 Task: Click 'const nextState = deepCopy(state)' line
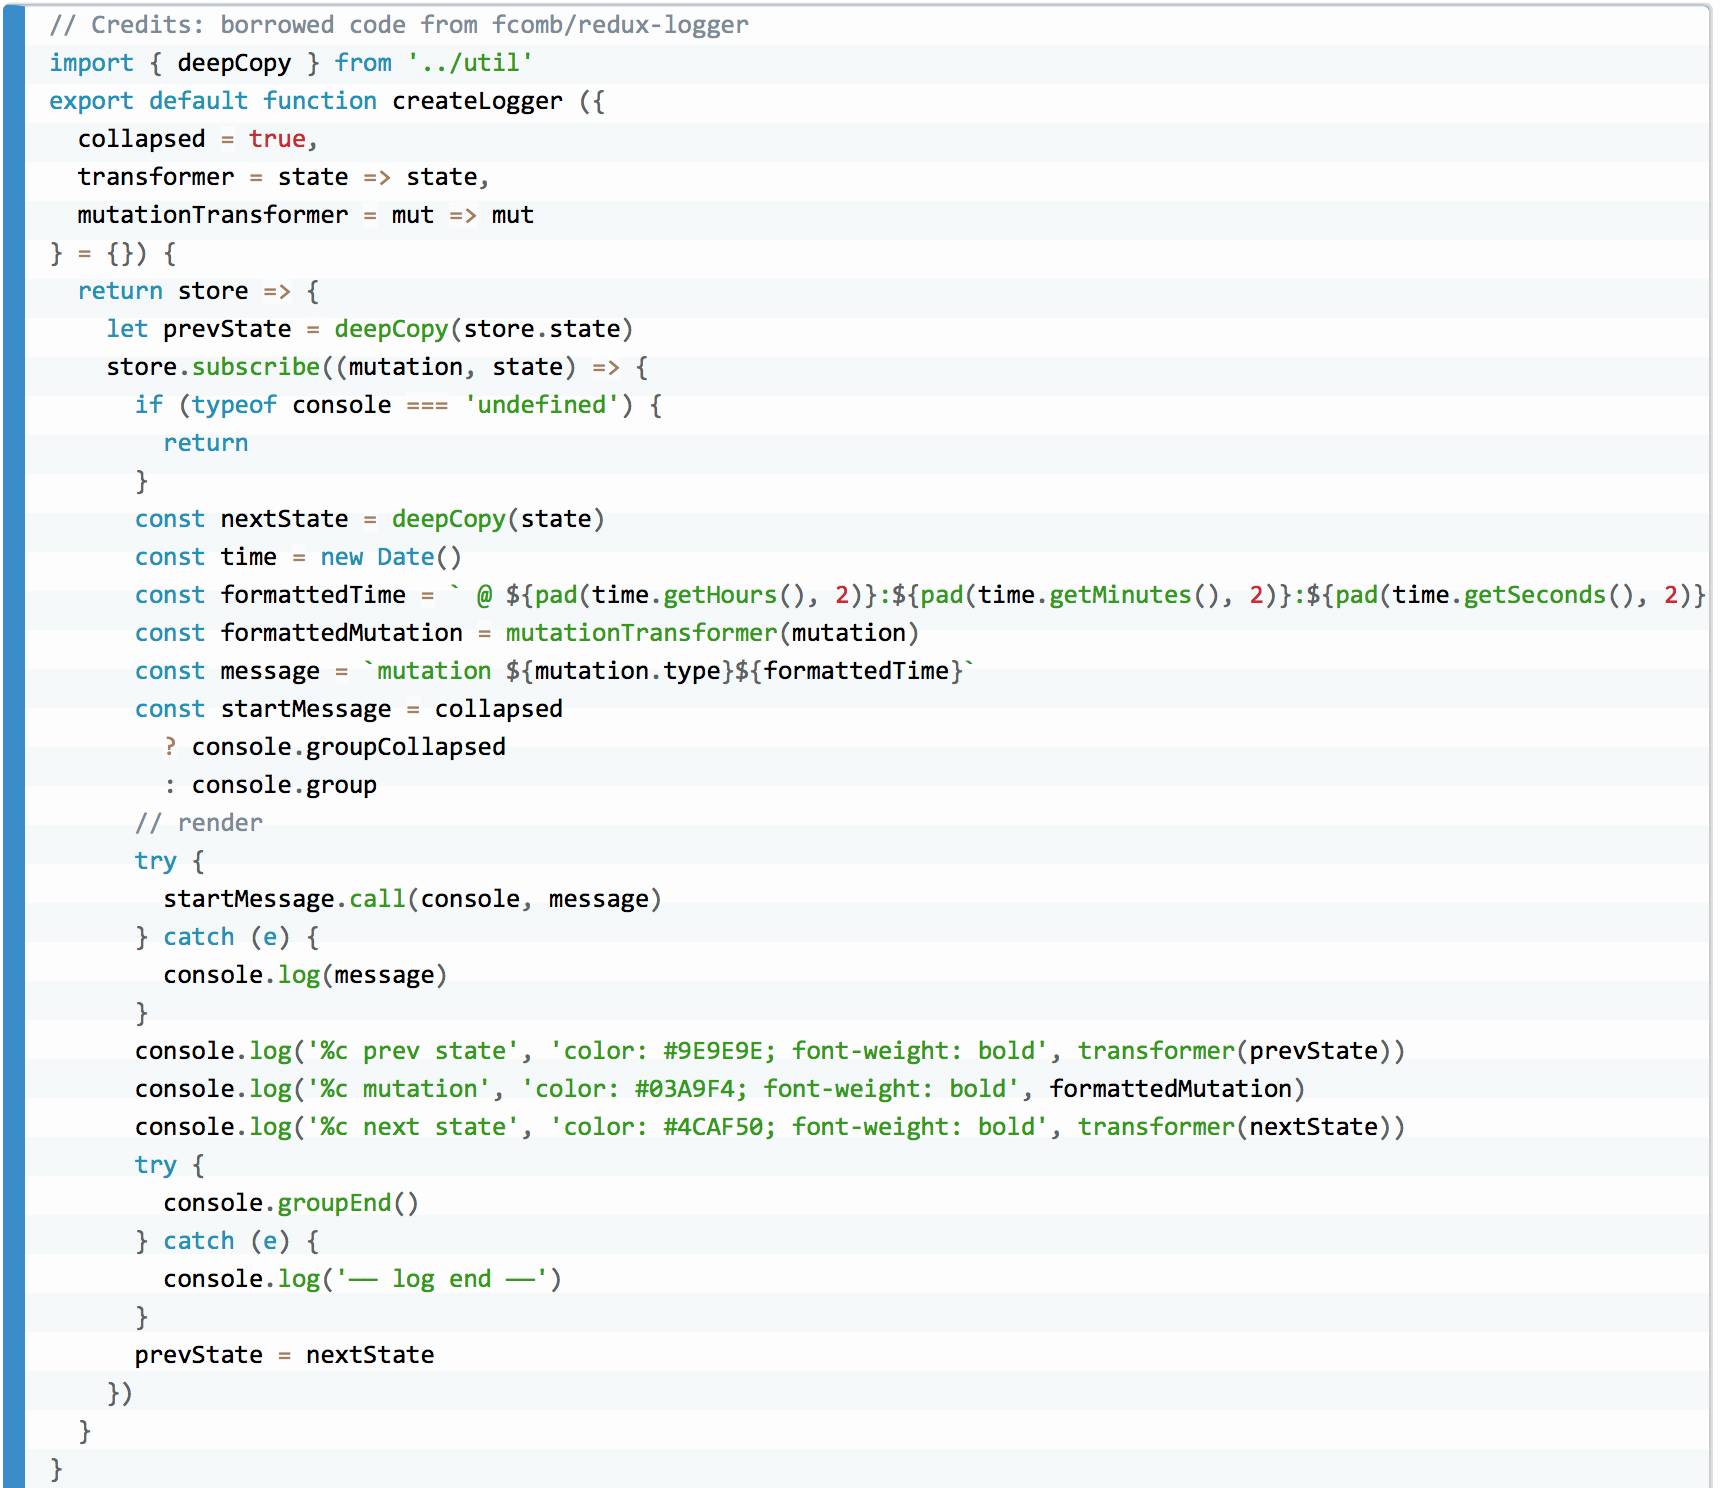point(370,519)
